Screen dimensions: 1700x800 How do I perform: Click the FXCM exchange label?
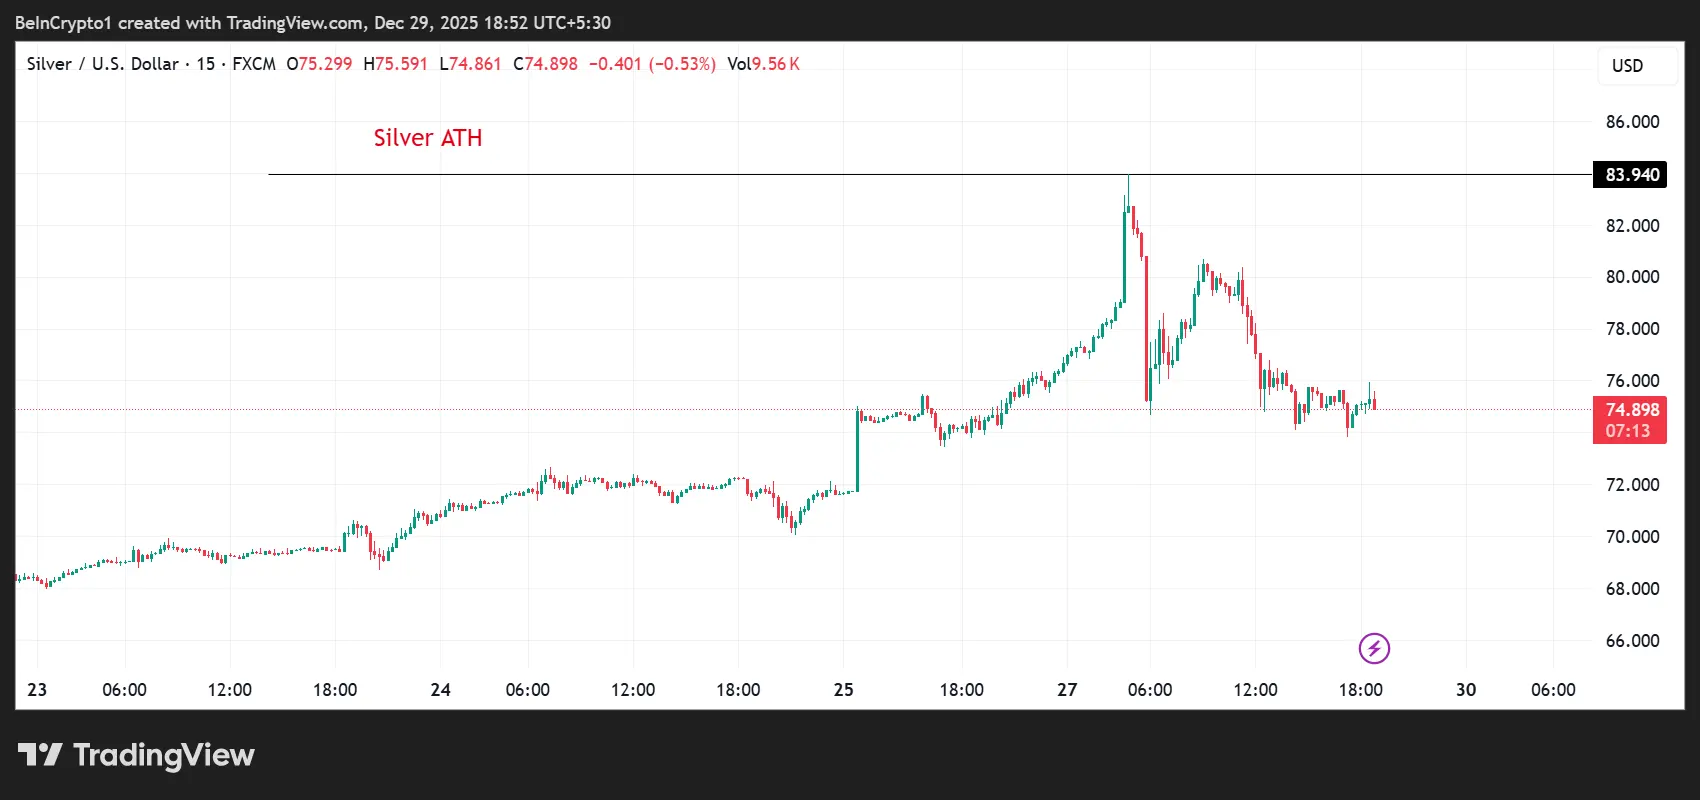(254, 64)
